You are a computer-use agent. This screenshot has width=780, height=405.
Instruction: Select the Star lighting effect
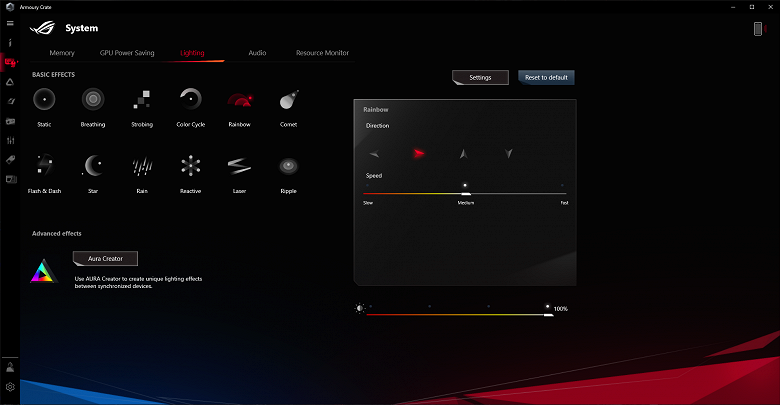click(93, 166)
